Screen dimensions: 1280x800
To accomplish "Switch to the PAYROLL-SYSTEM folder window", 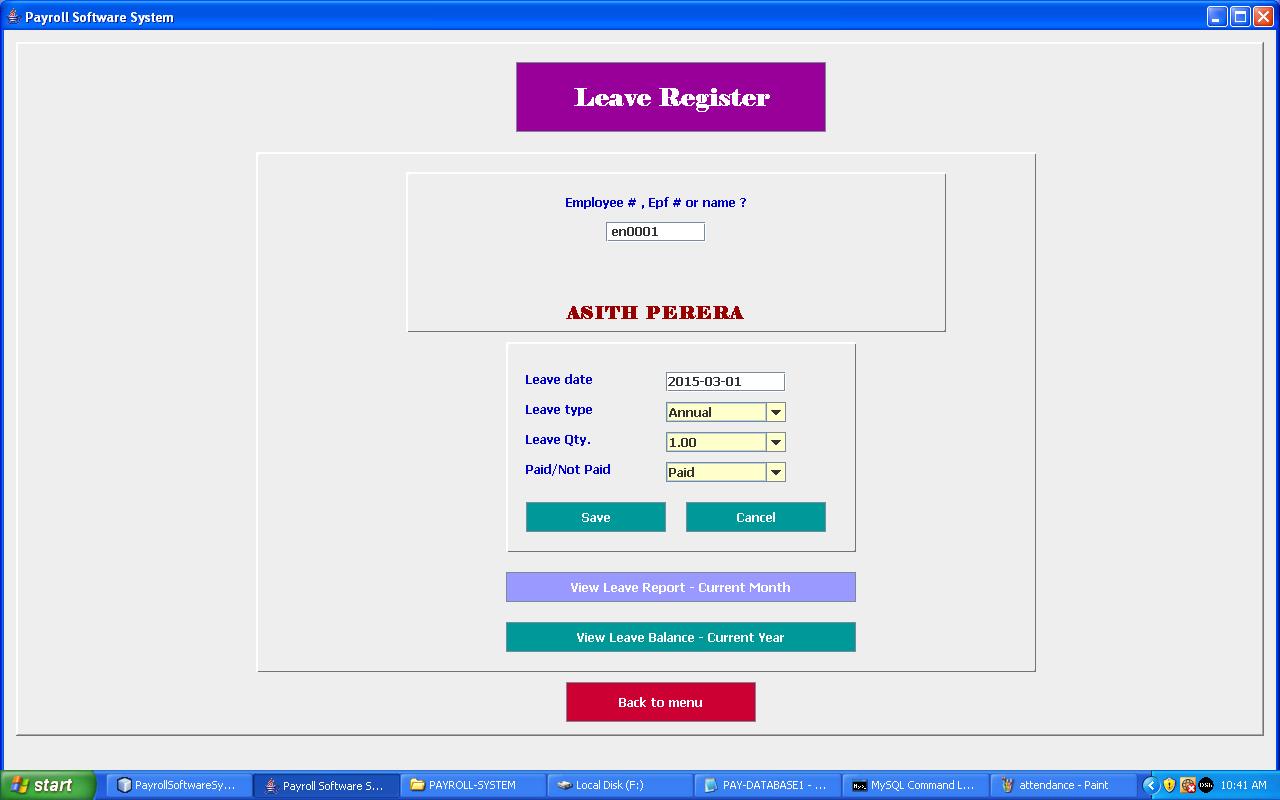I will 472,785.
